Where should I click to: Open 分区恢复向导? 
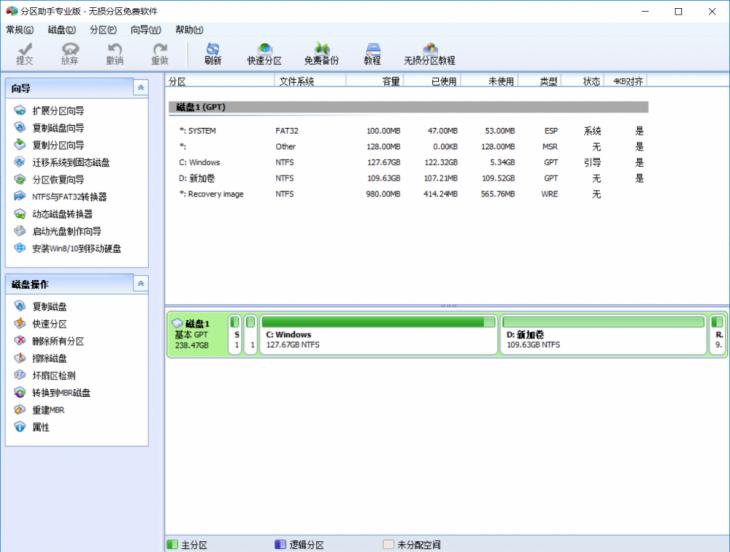pos(49,180)
